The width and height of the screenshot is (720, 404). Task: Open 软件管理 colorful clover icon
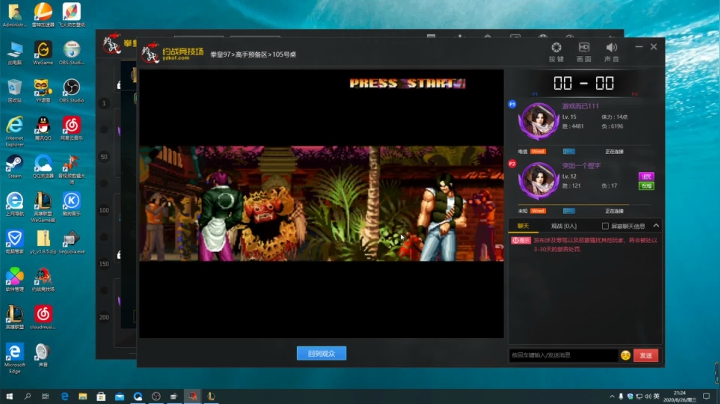(x=15, y=280)
